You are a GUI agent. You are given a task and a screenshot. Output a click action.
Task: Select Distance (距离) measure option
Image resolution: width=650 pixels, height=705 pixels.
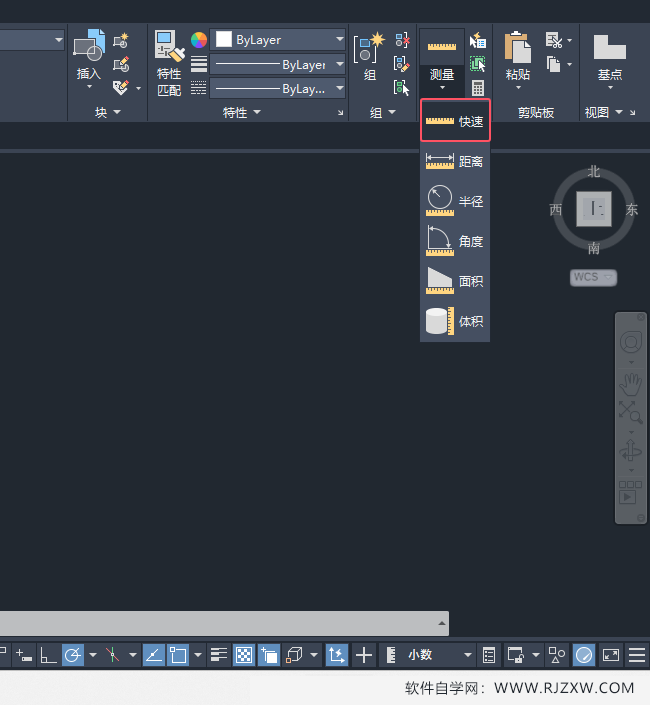[455, 161]
